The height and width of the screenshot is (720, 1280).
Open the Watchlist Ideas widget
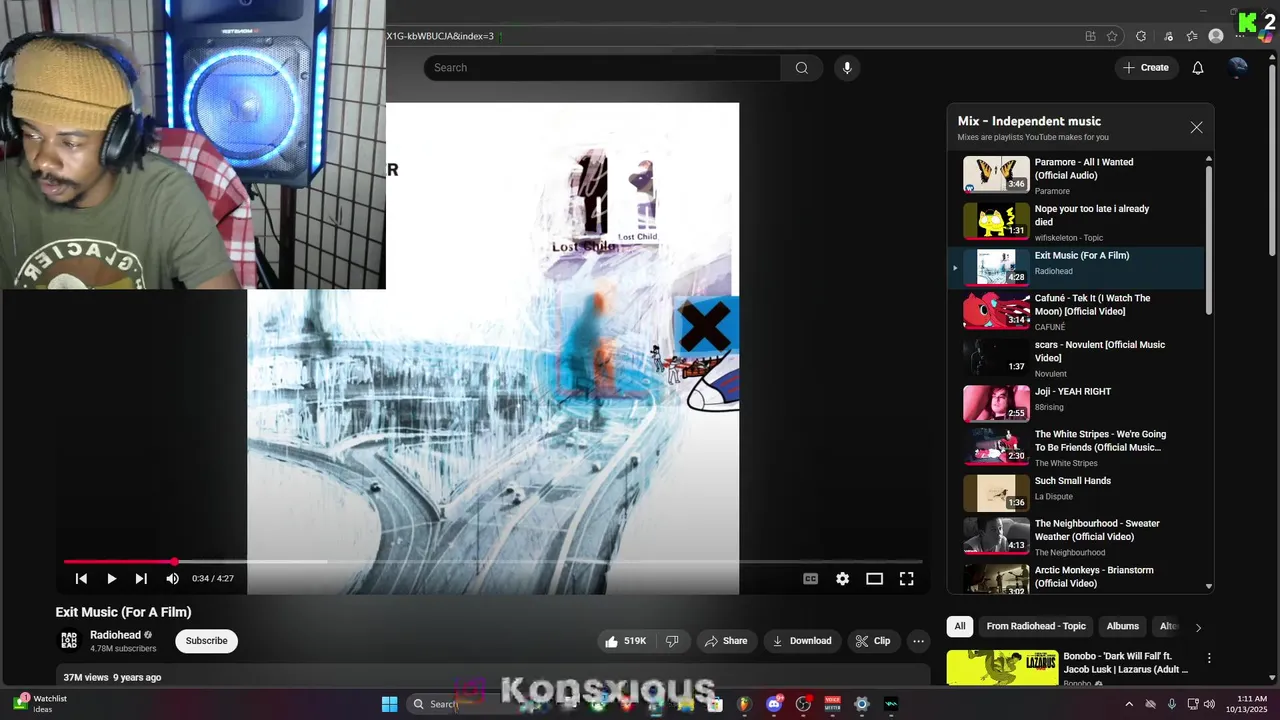point(38,704)
